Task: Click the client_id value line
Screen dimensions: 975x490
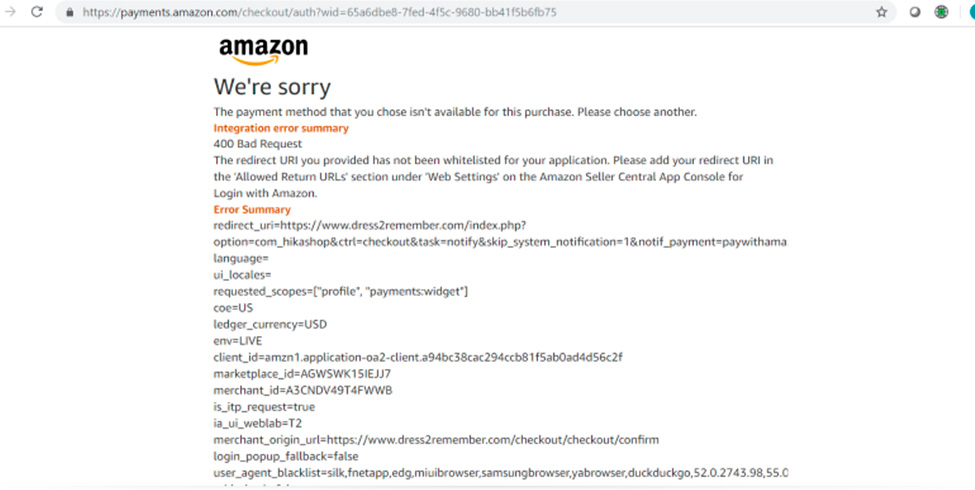Action: (x=418, y=357)
